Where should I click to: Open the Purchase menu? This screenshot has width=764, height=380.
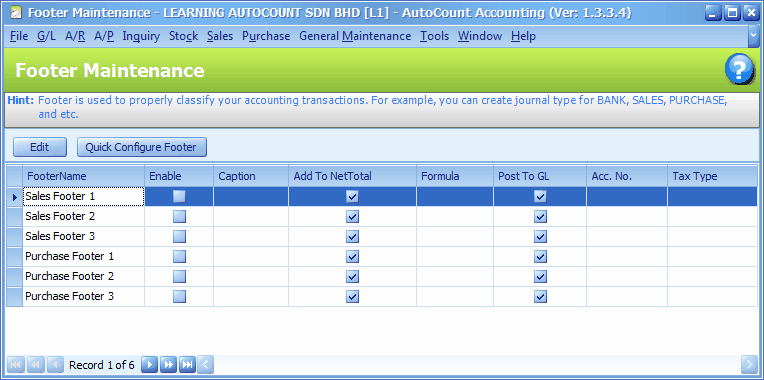(x=266, y=36)
